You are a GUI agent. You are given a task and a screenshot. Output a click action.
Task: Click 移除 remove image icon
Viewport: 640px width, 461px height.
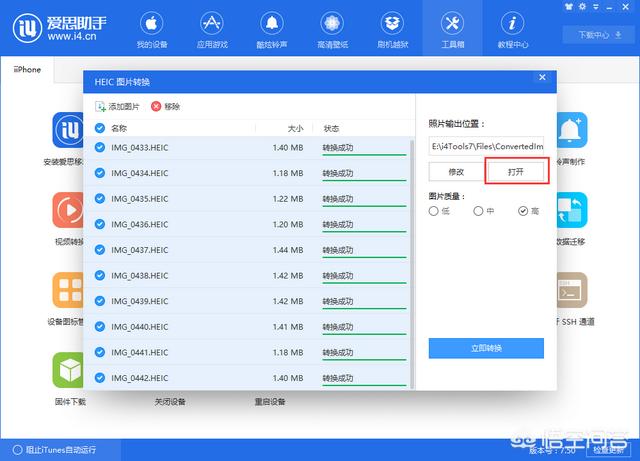[156, 106]
